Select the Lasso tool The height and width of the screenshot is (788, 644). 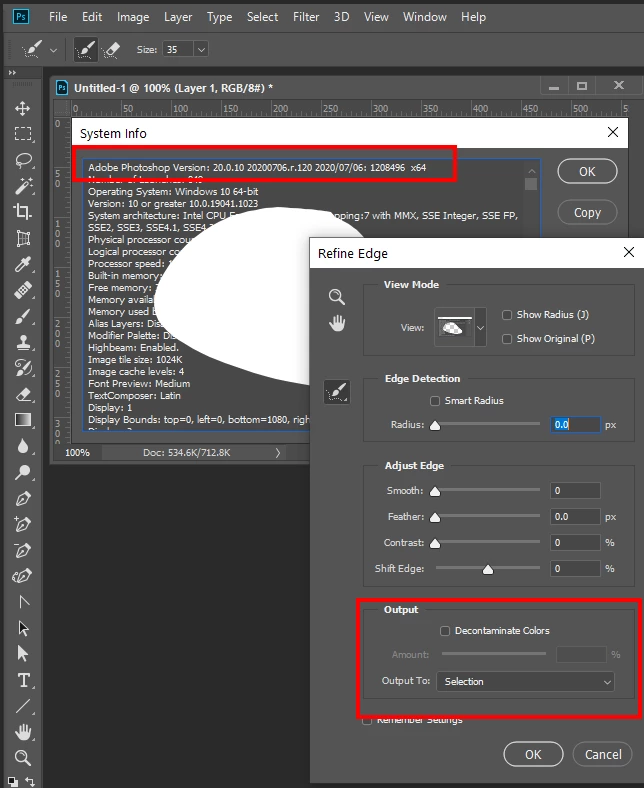pyautogui.click(x=24, y=160)
